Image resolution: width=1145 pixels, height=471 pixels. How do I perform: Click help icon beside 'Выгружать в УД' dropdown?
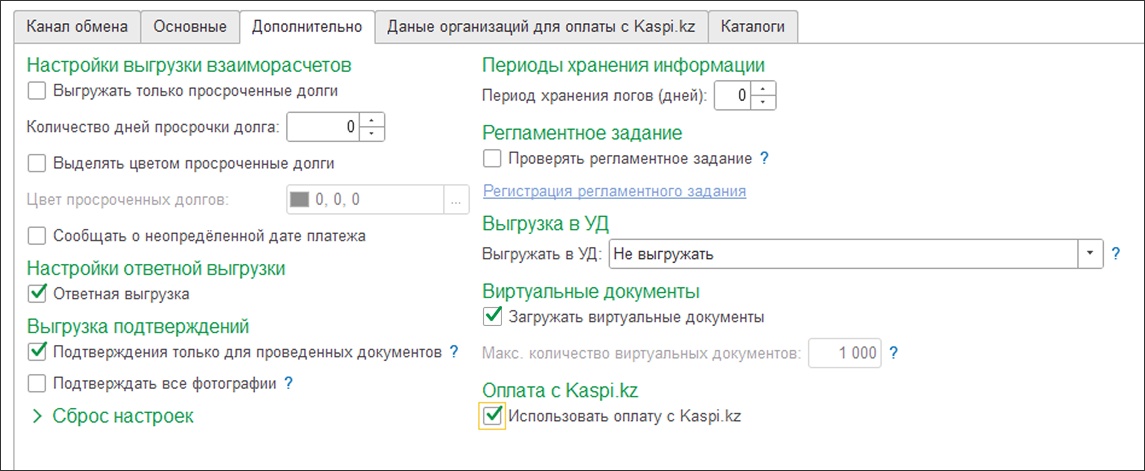[x=1116, y=254]
